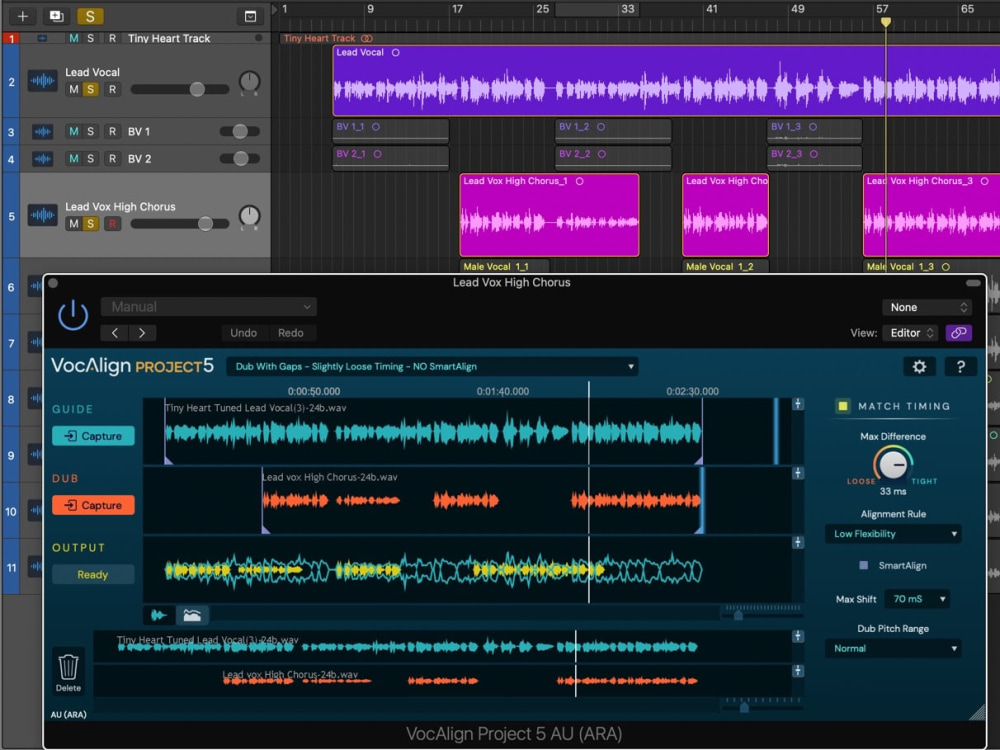The image size is (1000, 750).
Task: Open the Alignment Rule Low Flexibility dropdown
Action: pos(893,534)
